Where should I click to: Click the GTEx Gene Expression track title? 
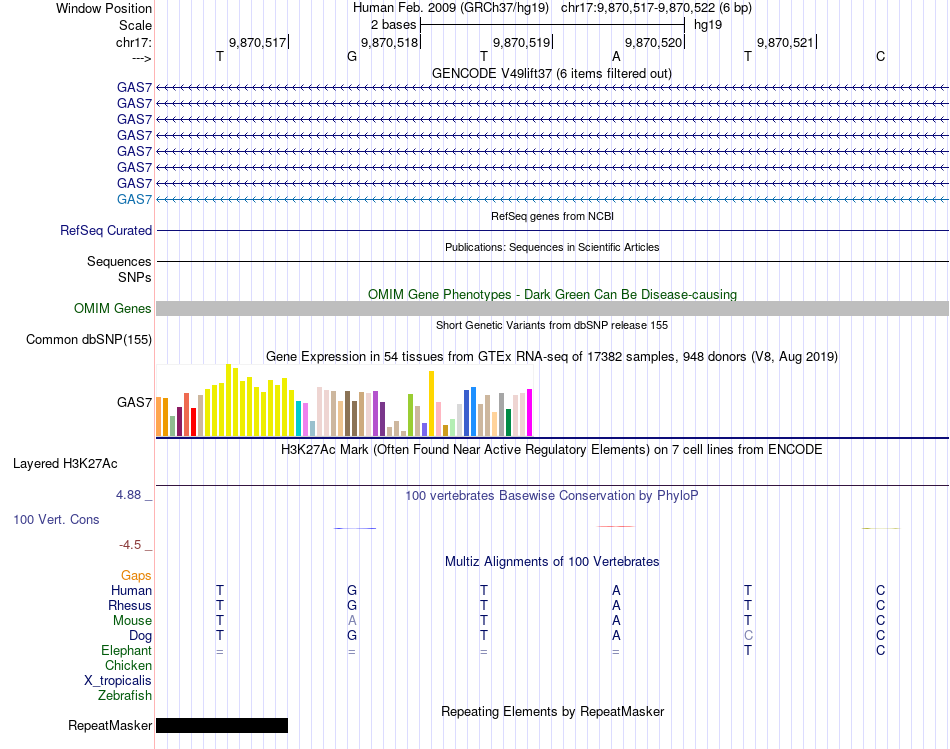pyautogui.click(x=552, y=356)
